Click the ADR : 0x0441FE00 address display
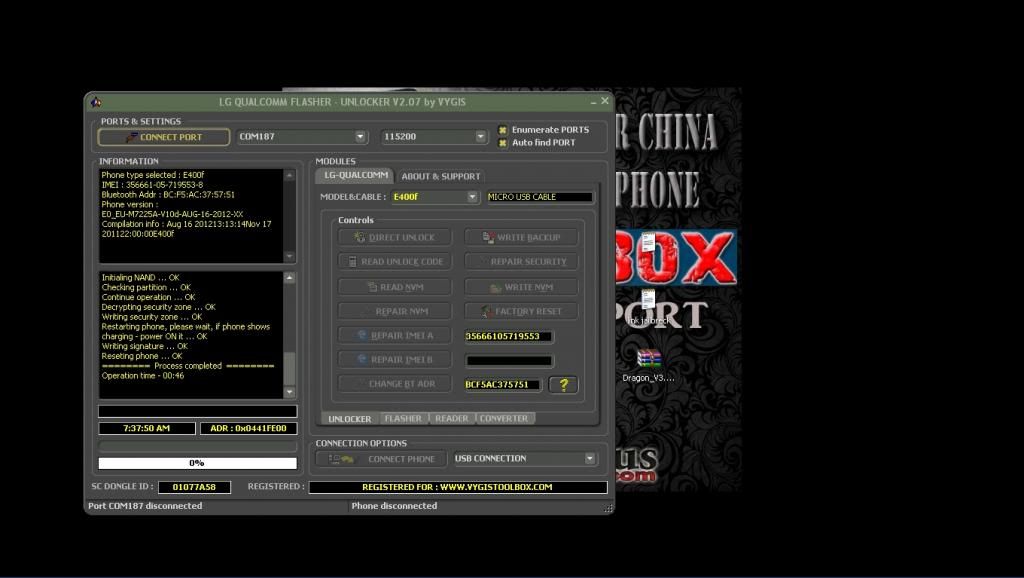This screenshot has width=1024, height=578. pos(248,428)
